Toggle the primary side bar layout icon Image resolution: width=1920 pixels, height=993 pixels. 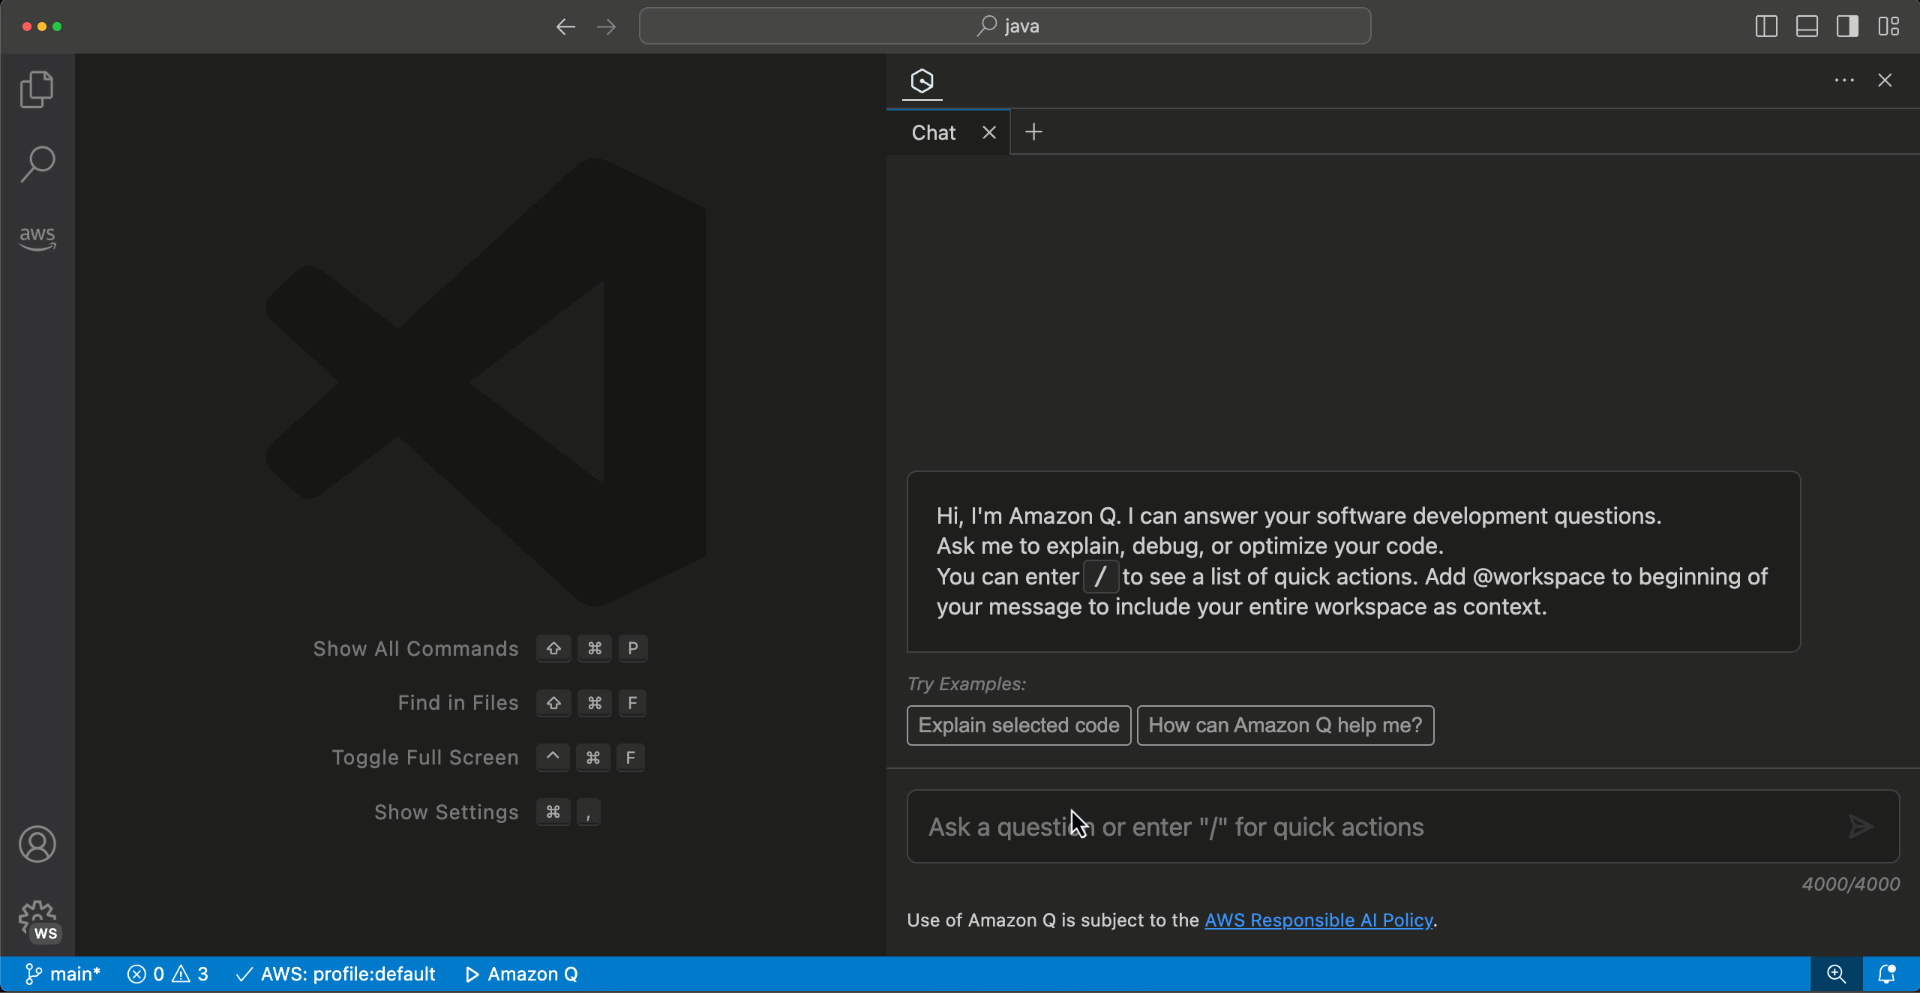pos(1766,27)
